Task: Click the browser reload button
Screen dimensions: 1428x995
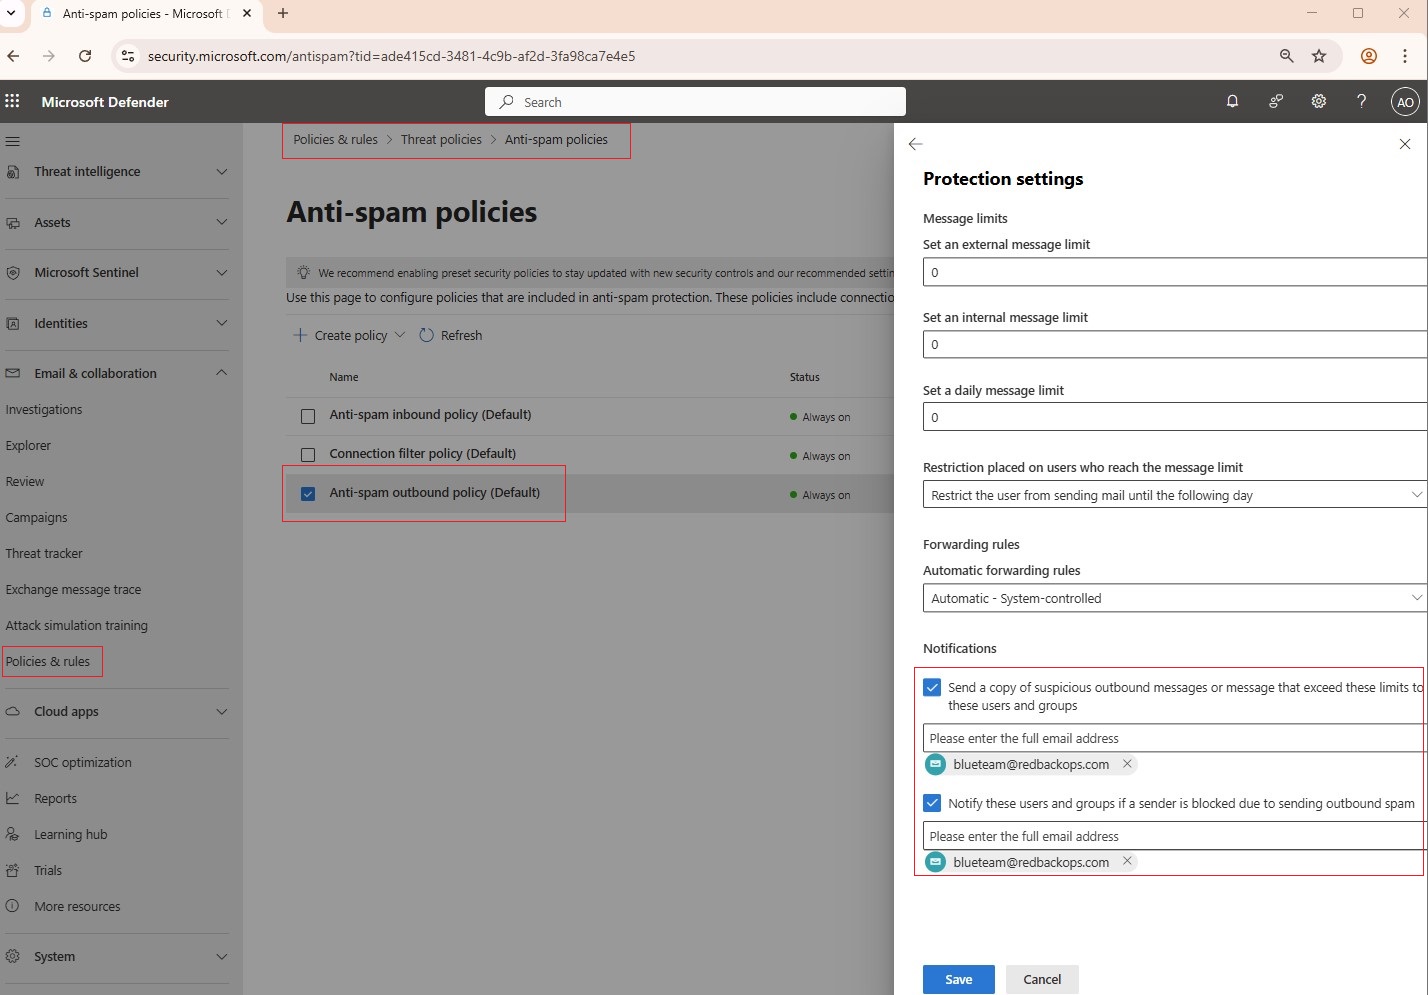Action: pyautogui.click(x=85, y=56)
